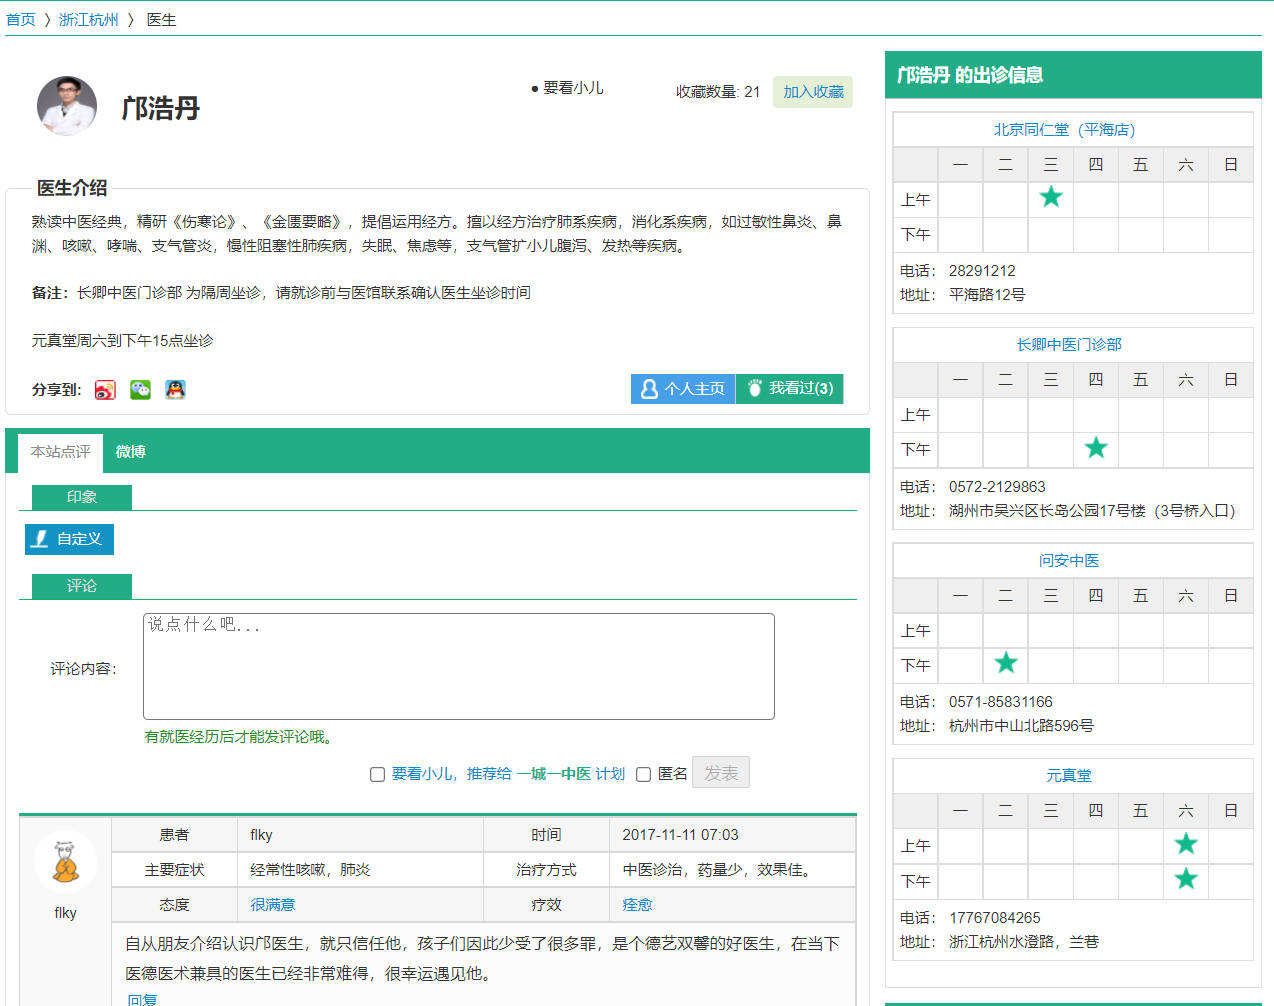
Task: Click the Saturday afternoon star for 元真堂
Action: tap(1186, 879)
